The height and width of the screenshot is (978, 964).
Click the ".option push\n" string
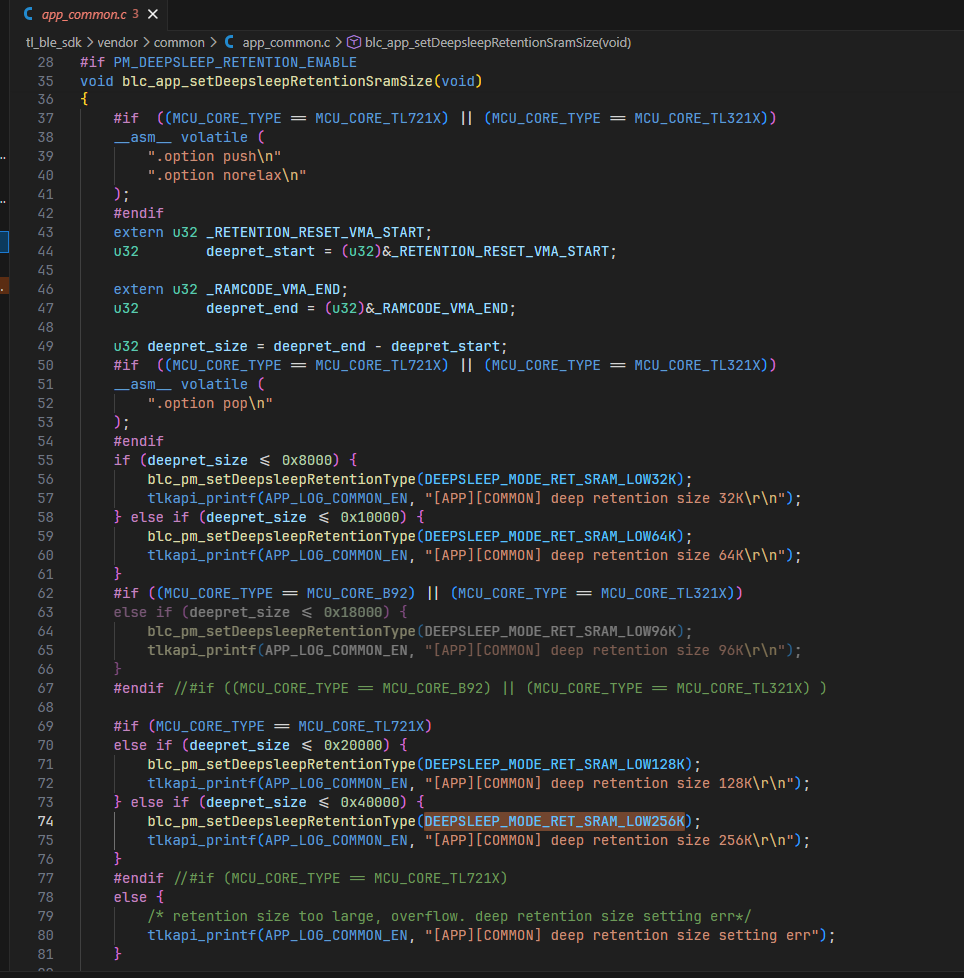214,157
